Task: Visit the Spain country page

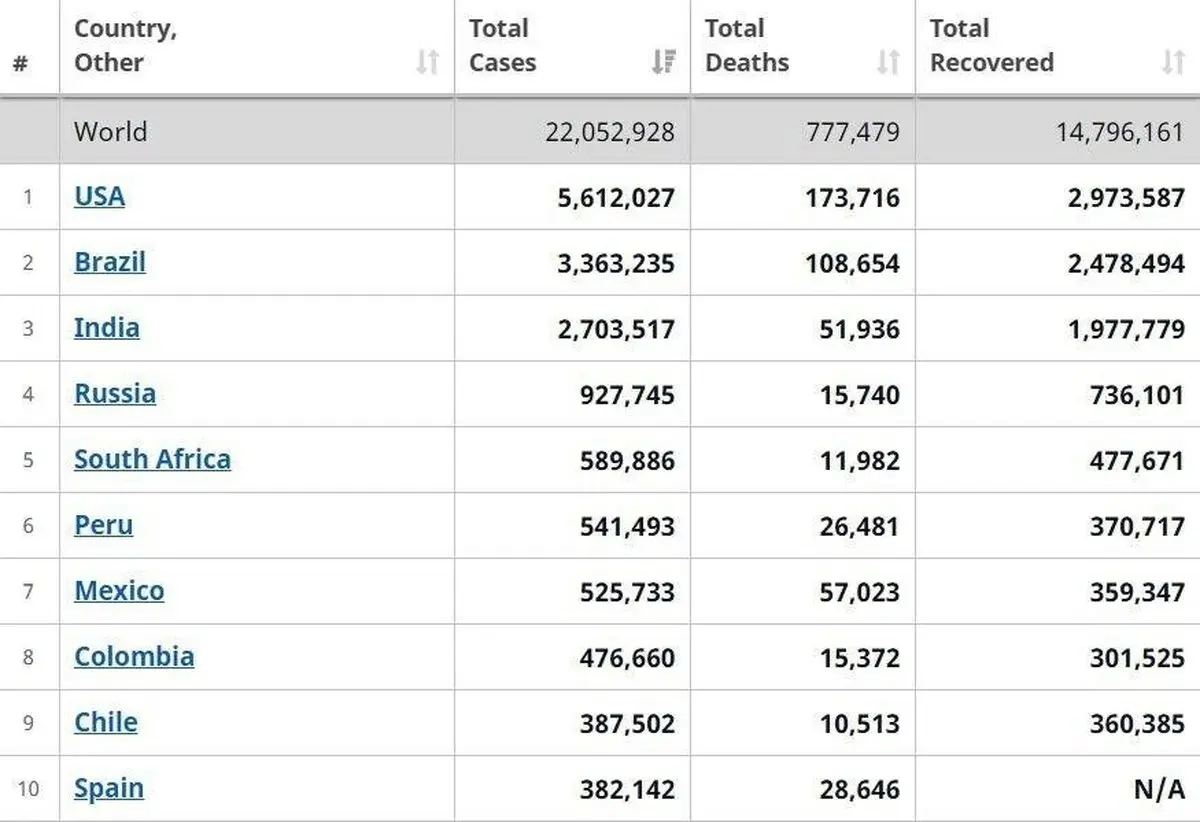Action: click(109, 788)
